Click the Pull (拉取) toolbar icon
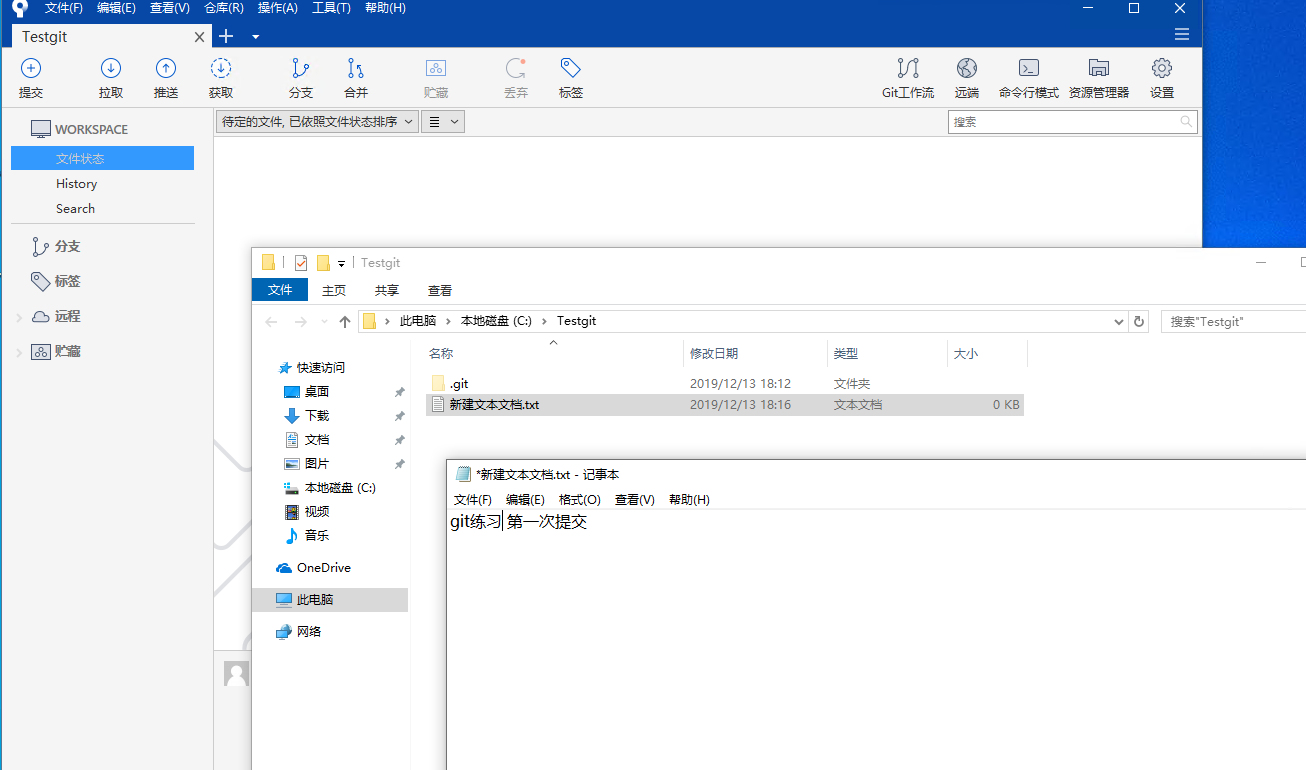1306x770 pixels. (x=111, y=69)
